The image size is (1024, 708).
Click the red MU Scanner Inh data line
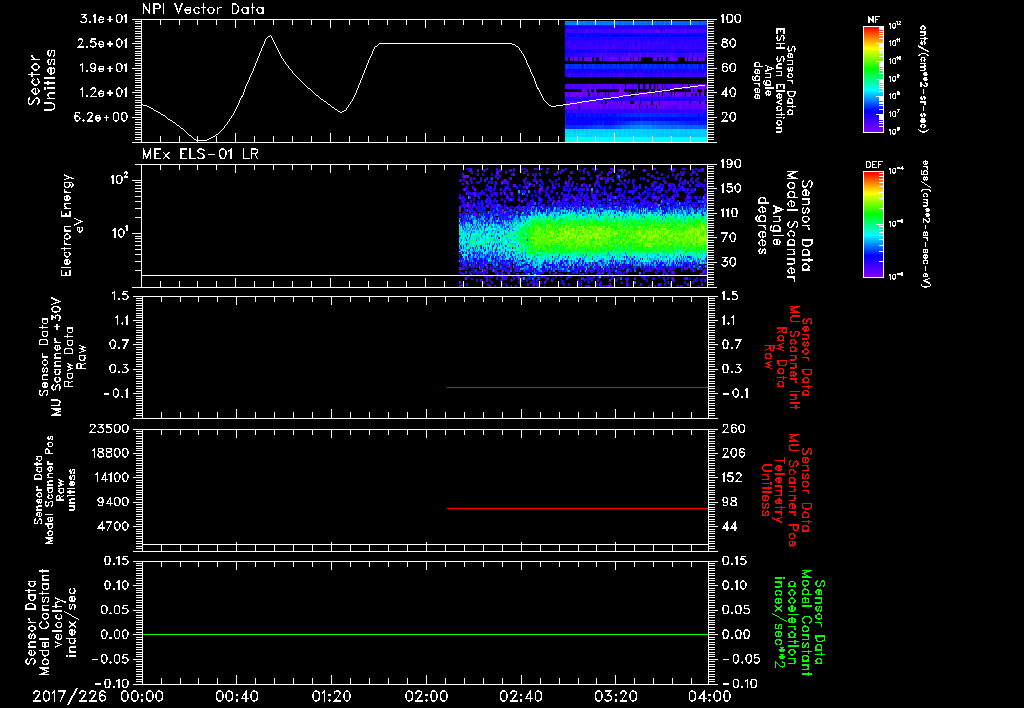pyautogui.click(x=577, y=387)
